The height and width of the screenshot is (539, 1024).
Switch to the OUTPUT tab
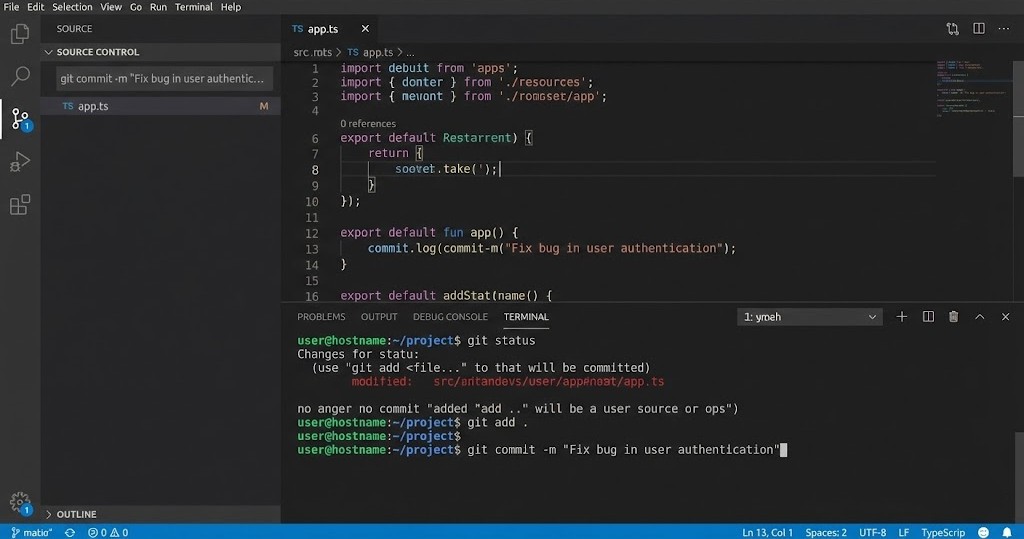[x=379, y=317]
